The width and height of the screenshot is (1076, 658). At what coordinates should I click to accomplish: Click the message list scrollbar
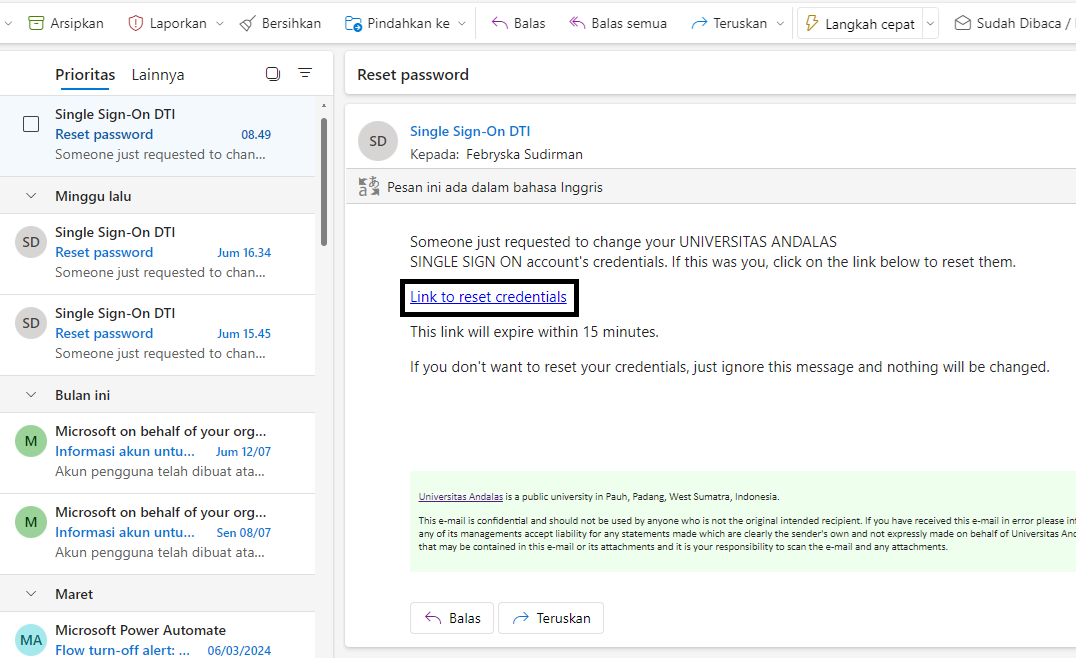click(x=324, y=182)
